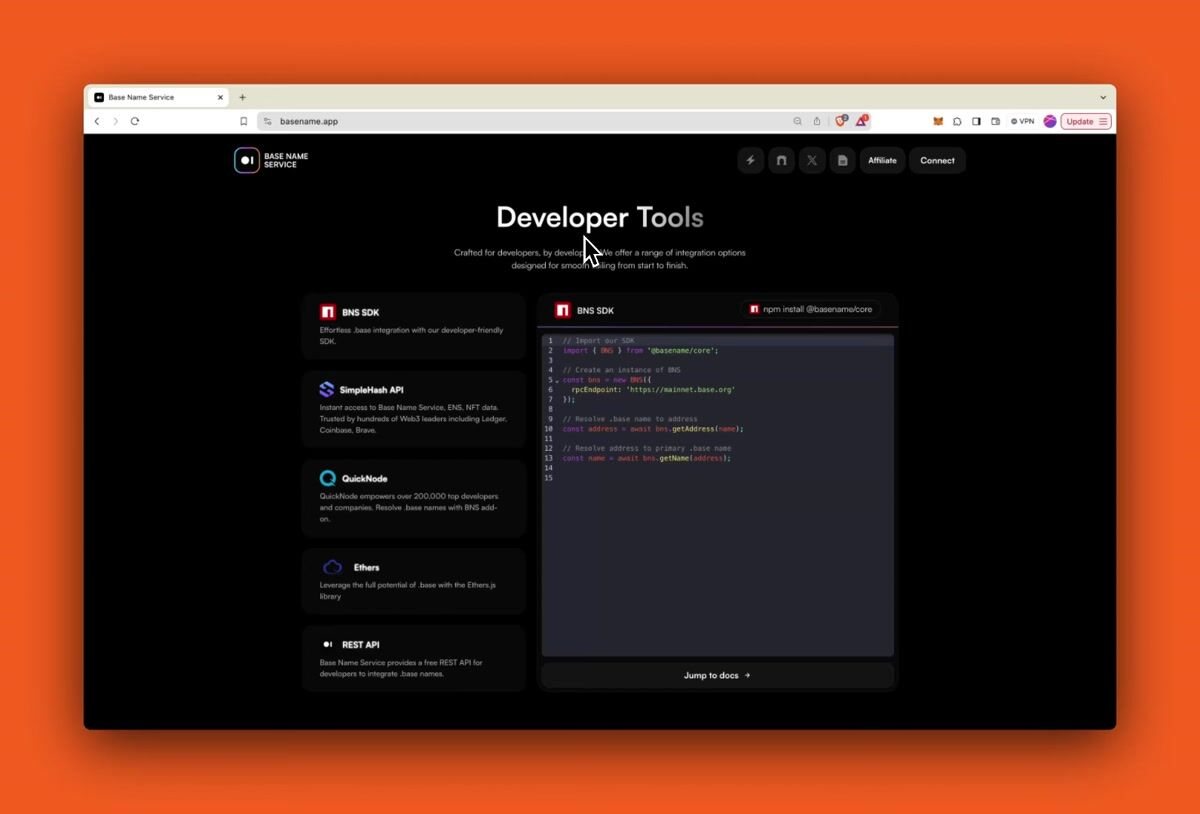
Task: Open the Brave Rewards triangle icon
Action: 861,120
